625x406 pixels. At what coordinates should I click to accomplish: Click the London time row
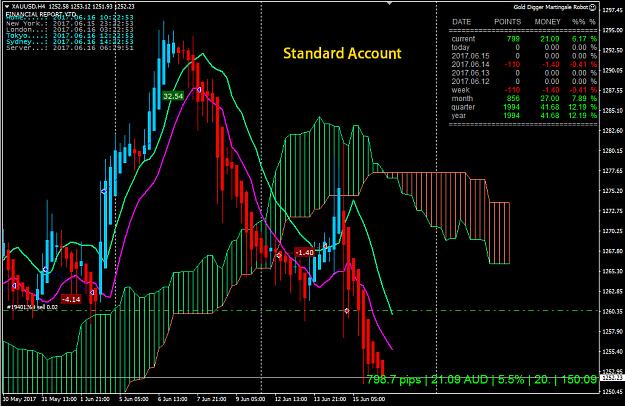click(70, 29)
